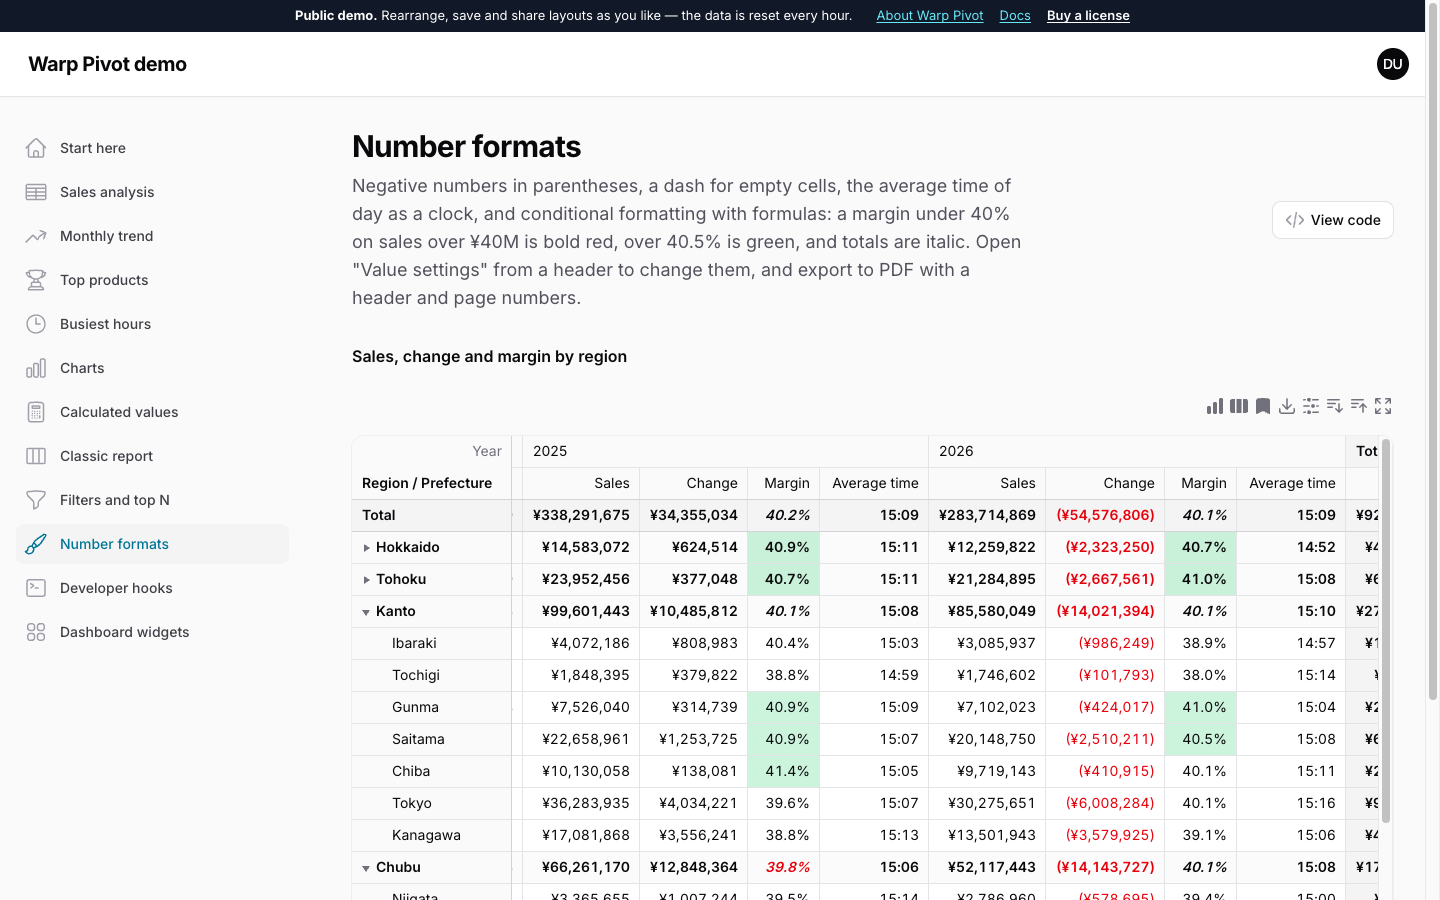Click the Region / Prefecture header
Viewport: 1440px width, 900px height.
point(427,483)
